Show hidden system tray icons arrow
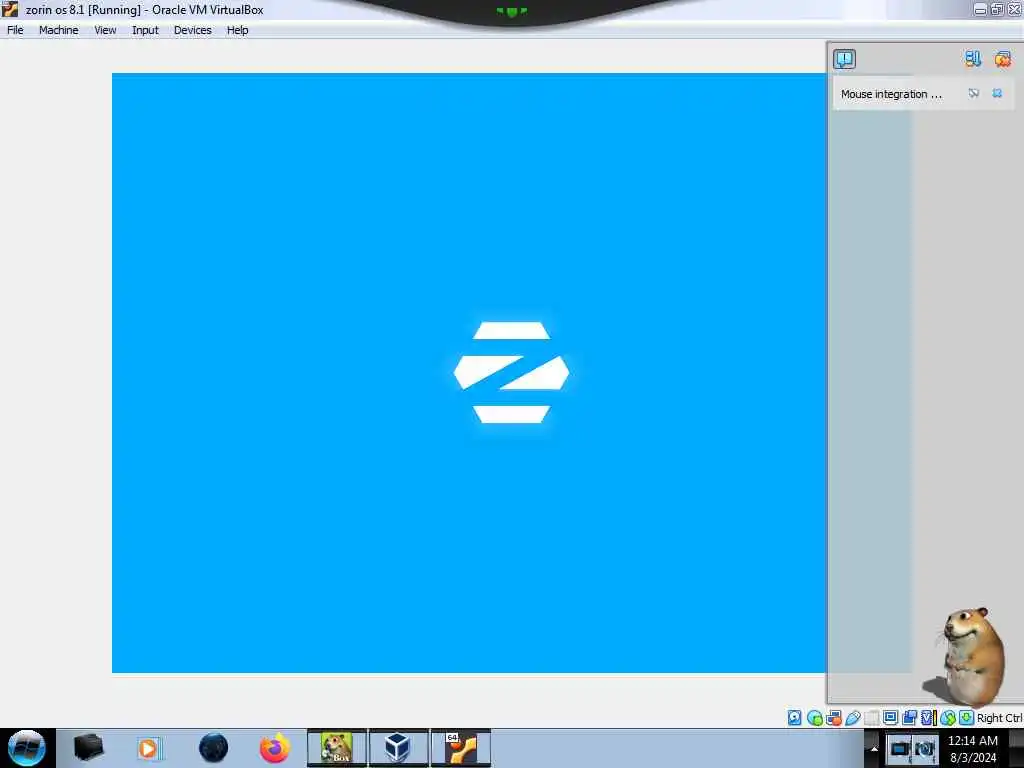1024x768 pixels. coord(874,748)
